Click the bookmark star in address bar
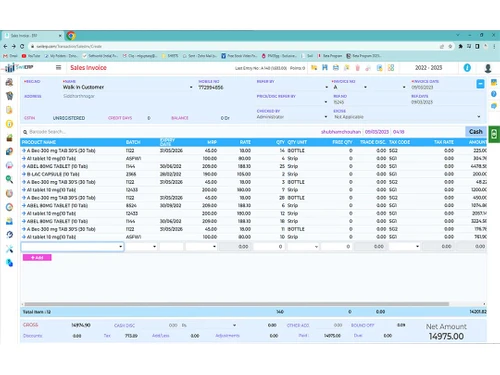This screenshot has width=500, height=375. [450, 46]
